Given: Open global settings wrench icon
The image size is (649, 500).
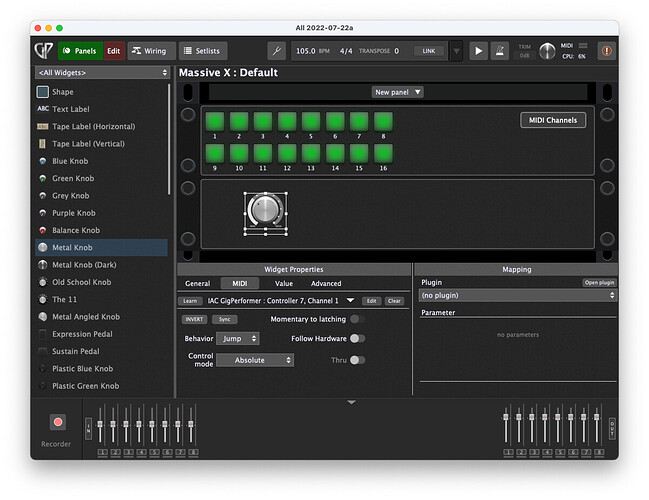Looking at the screenshot, I should point(276,51).
